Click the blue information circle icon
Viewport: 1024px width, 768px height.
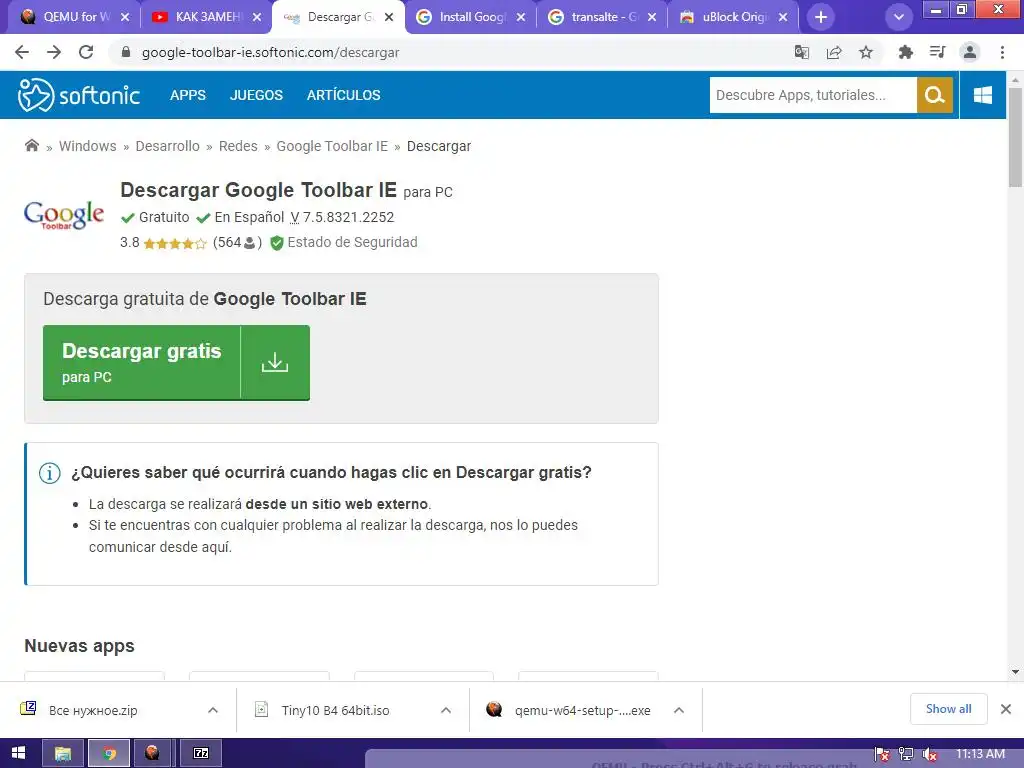50,473
